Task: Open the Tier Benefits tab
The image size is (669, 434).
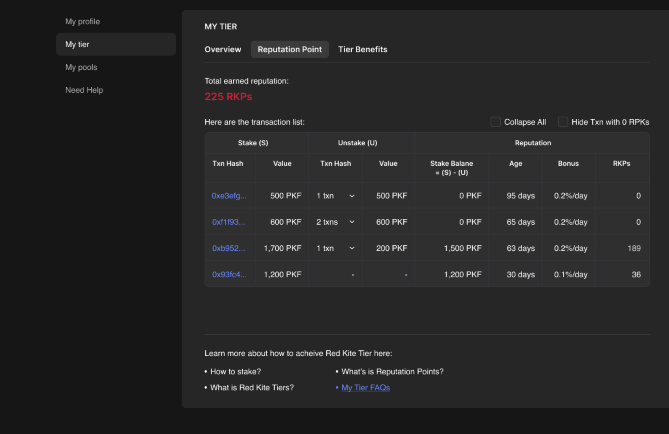Action: click(363, 50)
